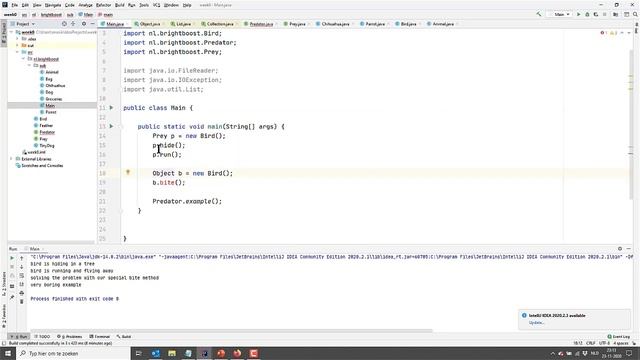Image resolution: width=640 pixels, height=360 pixels.
Task: Open the VCS menu
Action: (156, 5)
